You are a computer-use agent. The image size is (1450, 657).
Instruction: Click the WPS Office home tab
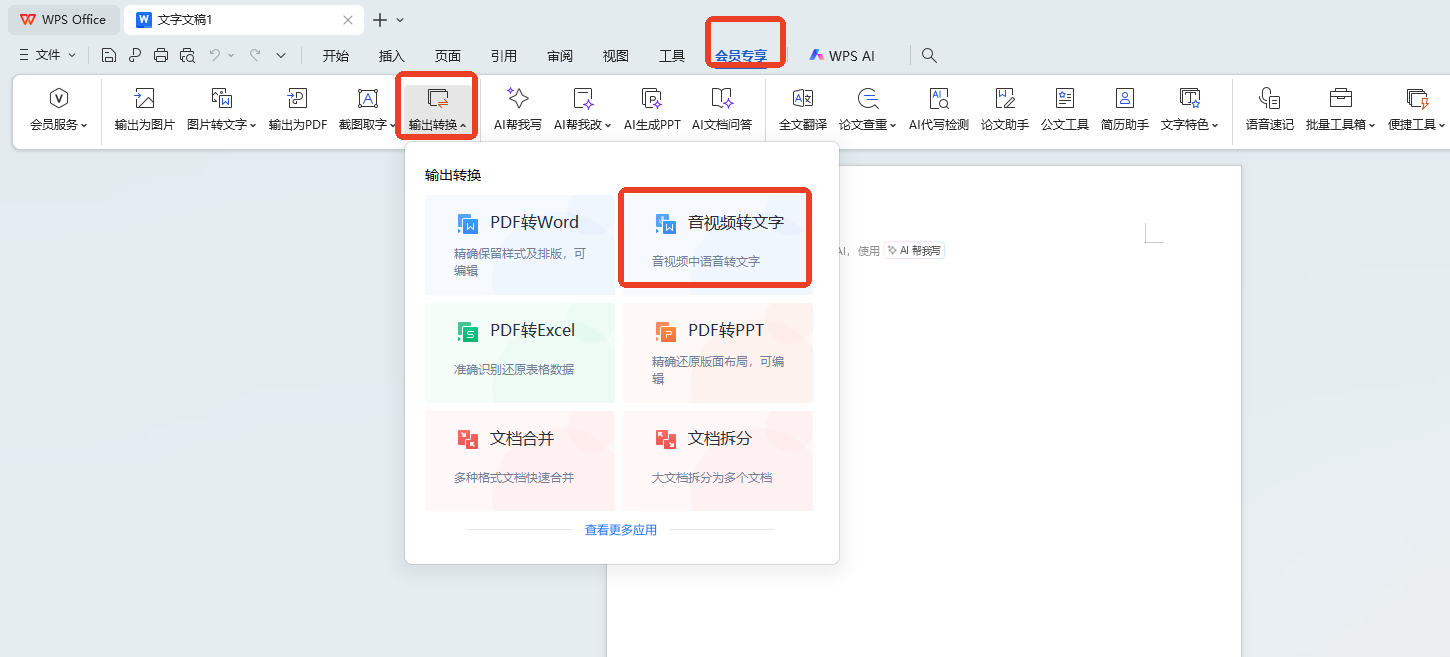coord(63,20)
